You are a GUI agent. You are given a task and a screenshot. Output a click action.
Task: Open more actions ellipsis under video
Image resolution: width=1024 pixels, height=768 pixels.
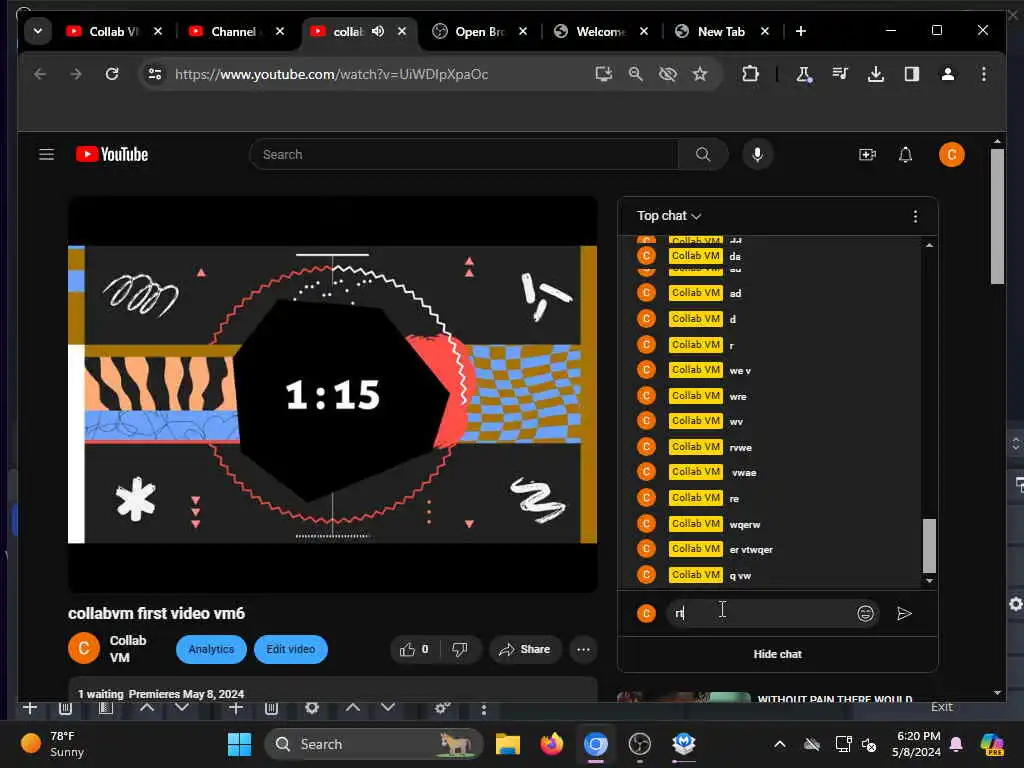point(583,649)
